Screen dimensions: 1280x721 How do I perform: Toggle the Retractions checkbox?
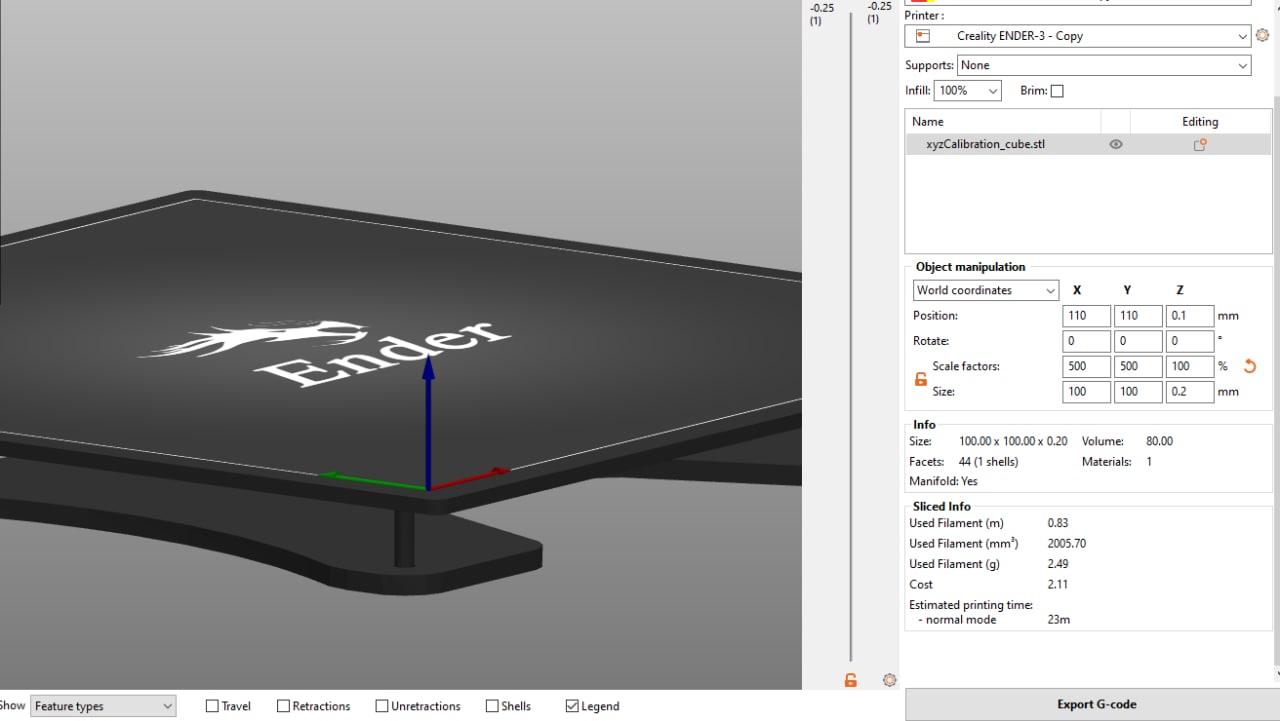click(x=283, y=706)
